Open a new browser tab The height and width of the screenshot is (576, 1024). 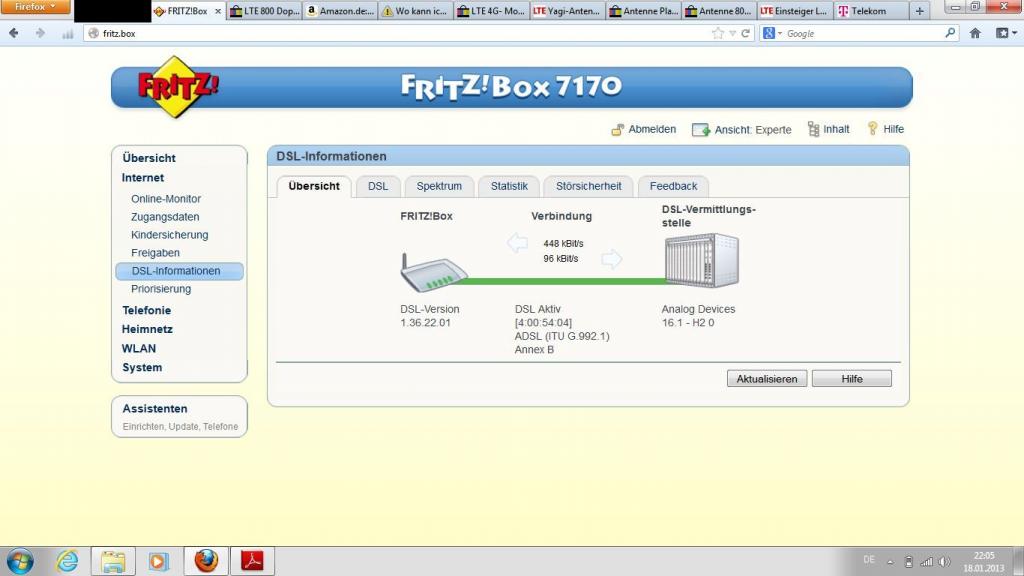click(x=920, y=11)
